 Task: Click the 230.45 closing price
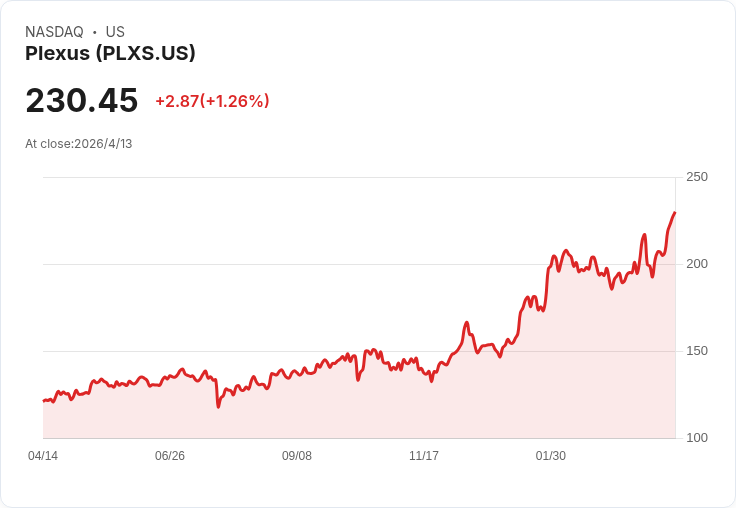click(82, 101)
